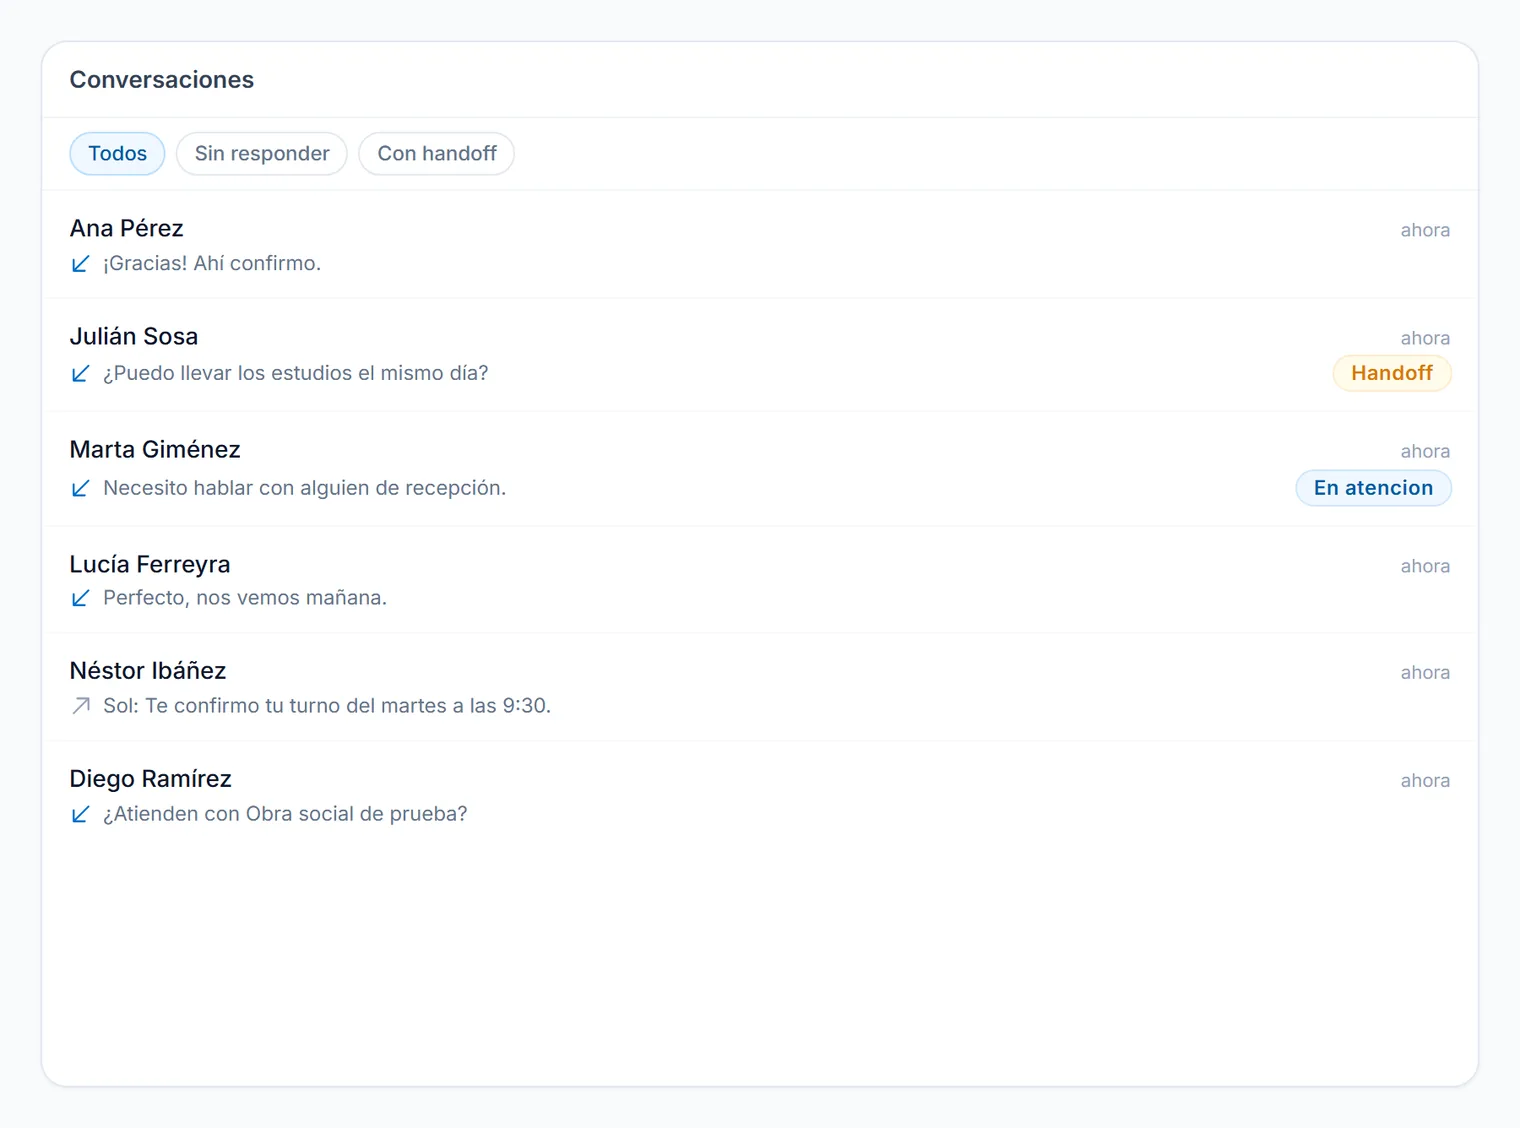Click message '¡Gracias! Ahí confirmo.'
Viewport: 1520px width, 1128px height.
(x=212, y=263)
